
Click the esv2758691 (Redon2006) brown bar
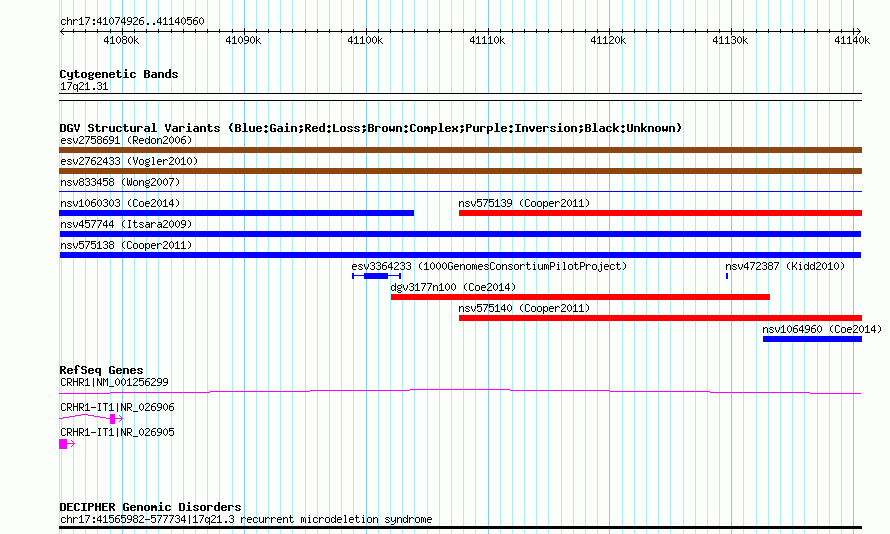click(460, 150)
